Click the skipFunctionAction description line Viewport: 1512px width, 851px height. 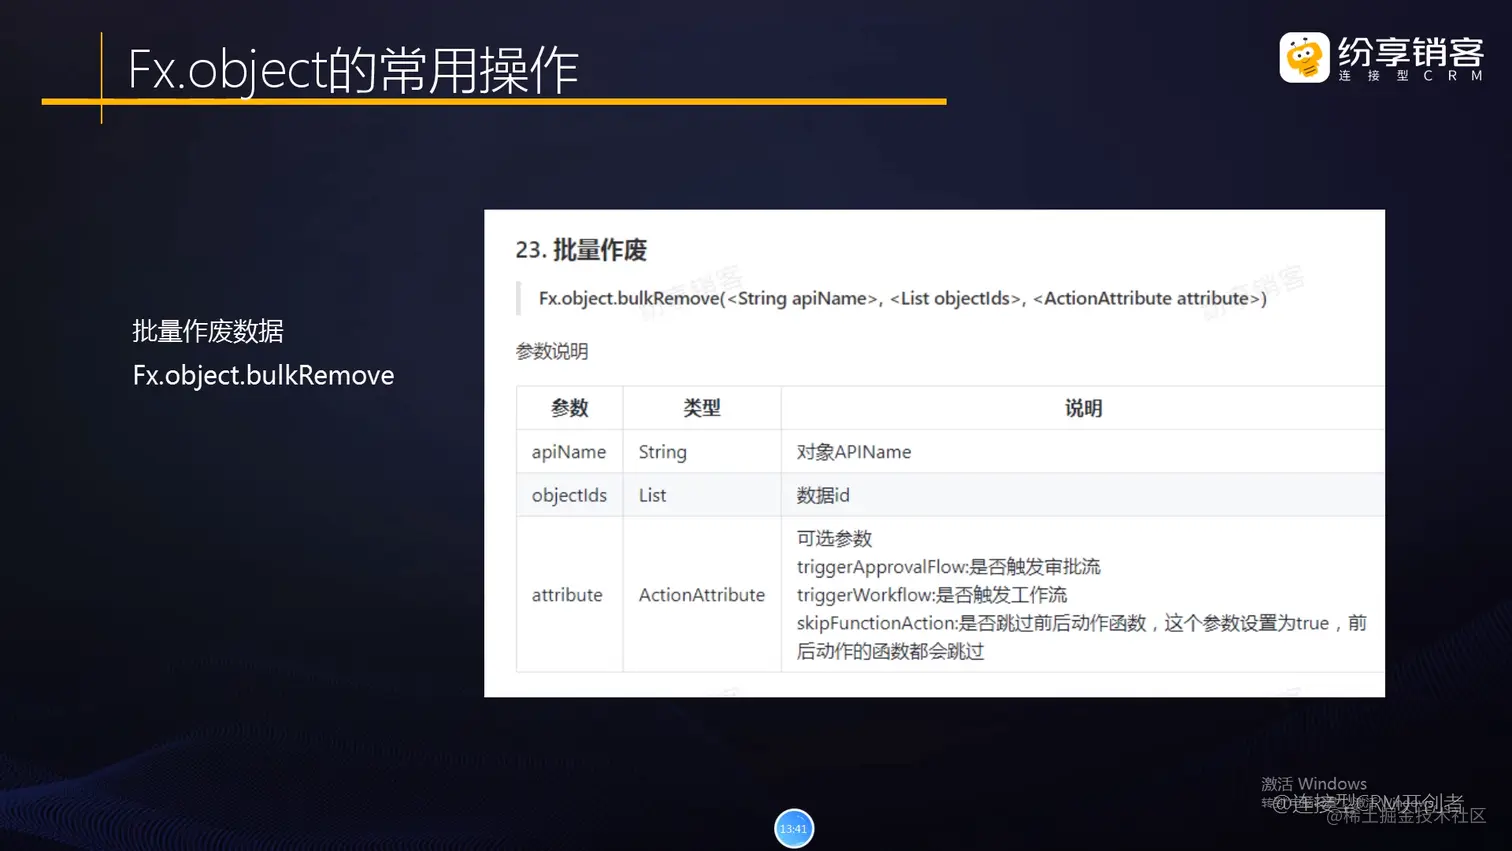(x=1081, y=637)
